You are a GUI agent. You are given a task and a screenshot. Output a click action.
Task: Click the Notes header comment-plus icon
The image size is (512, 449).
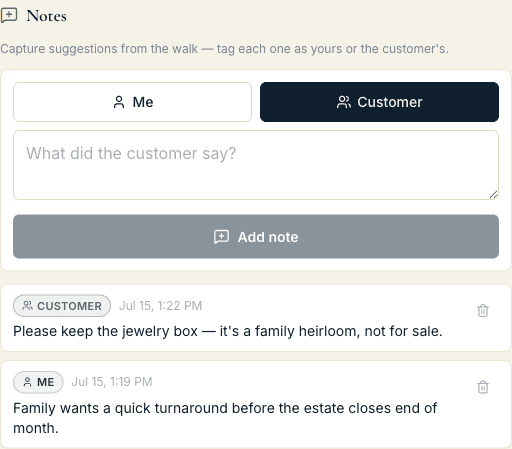click(9, 15)
